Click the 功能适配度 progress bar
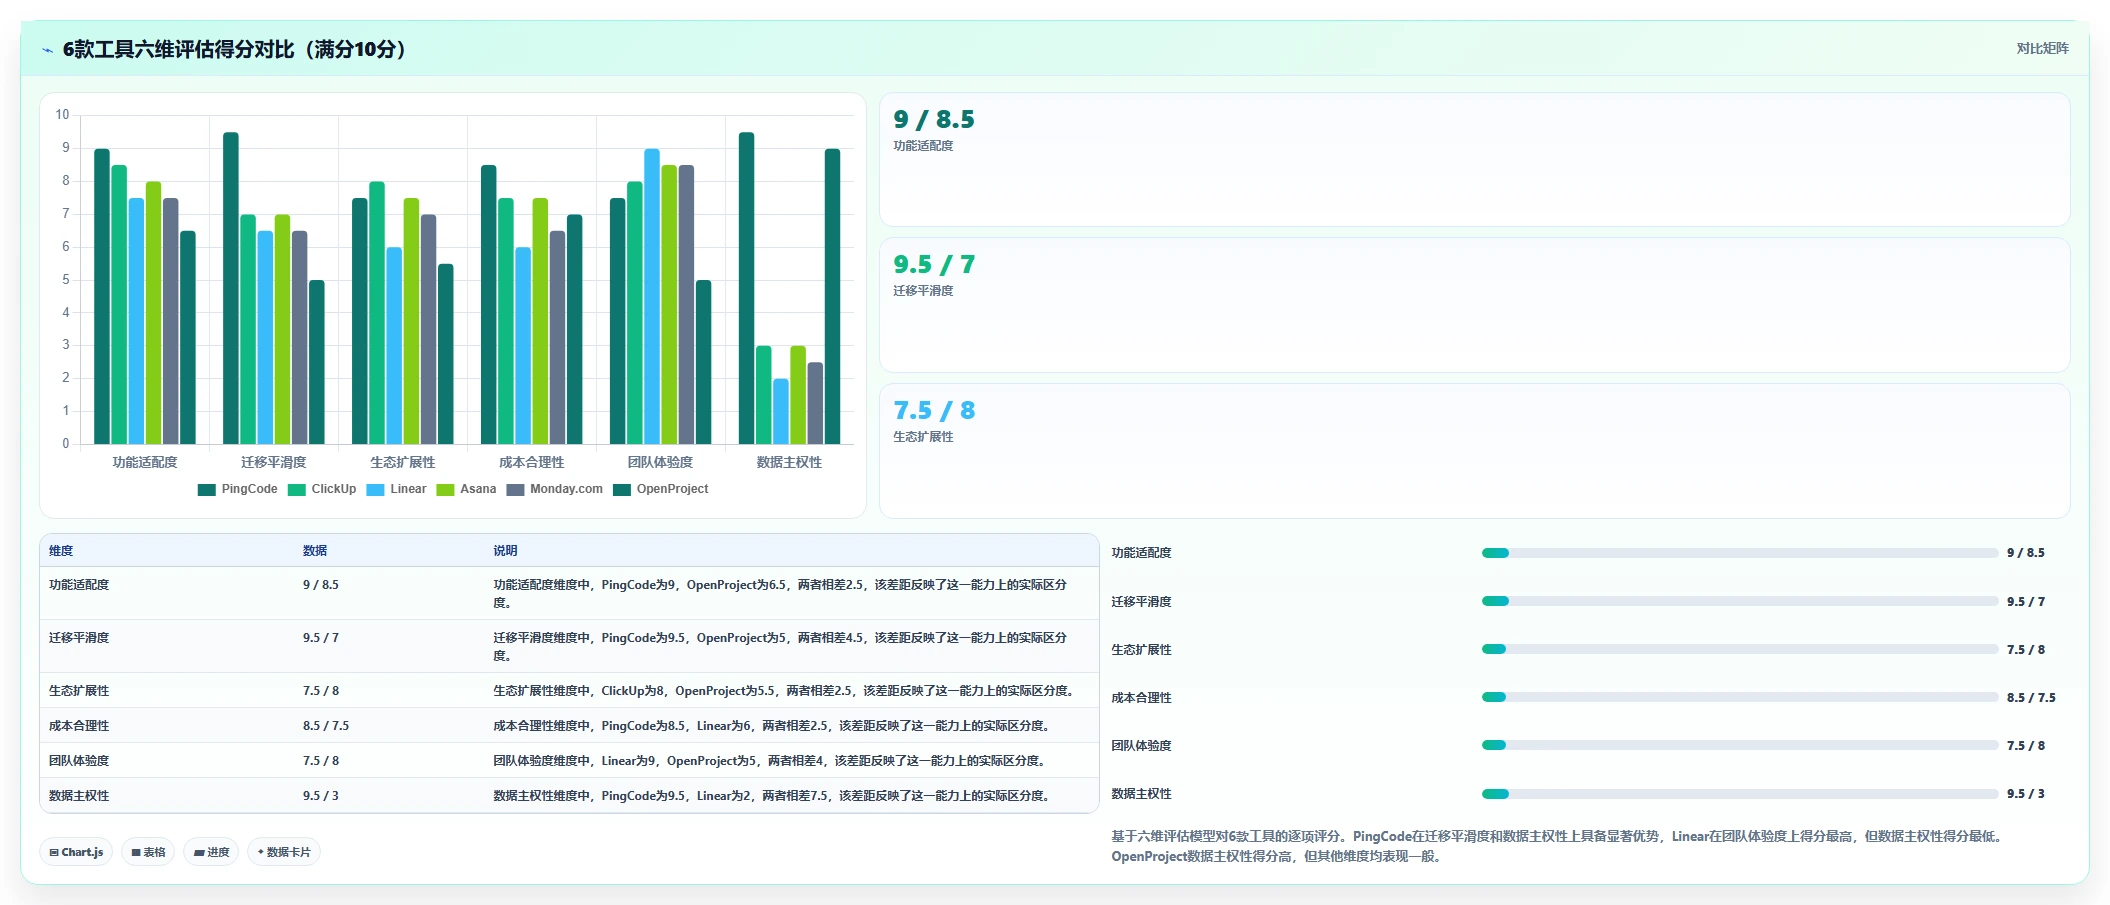This screenshot has height=905, width=2110. 1740,553
